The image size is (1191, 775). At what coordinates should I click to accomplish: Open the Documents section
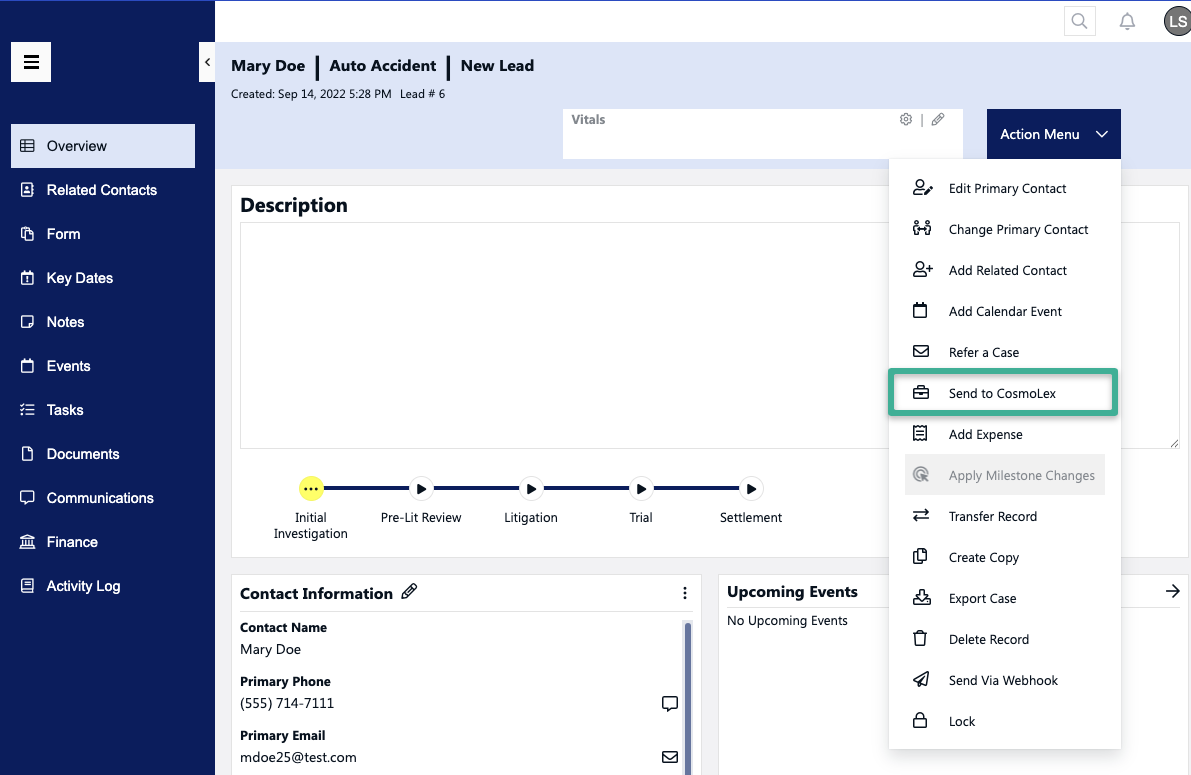[103, 454]
